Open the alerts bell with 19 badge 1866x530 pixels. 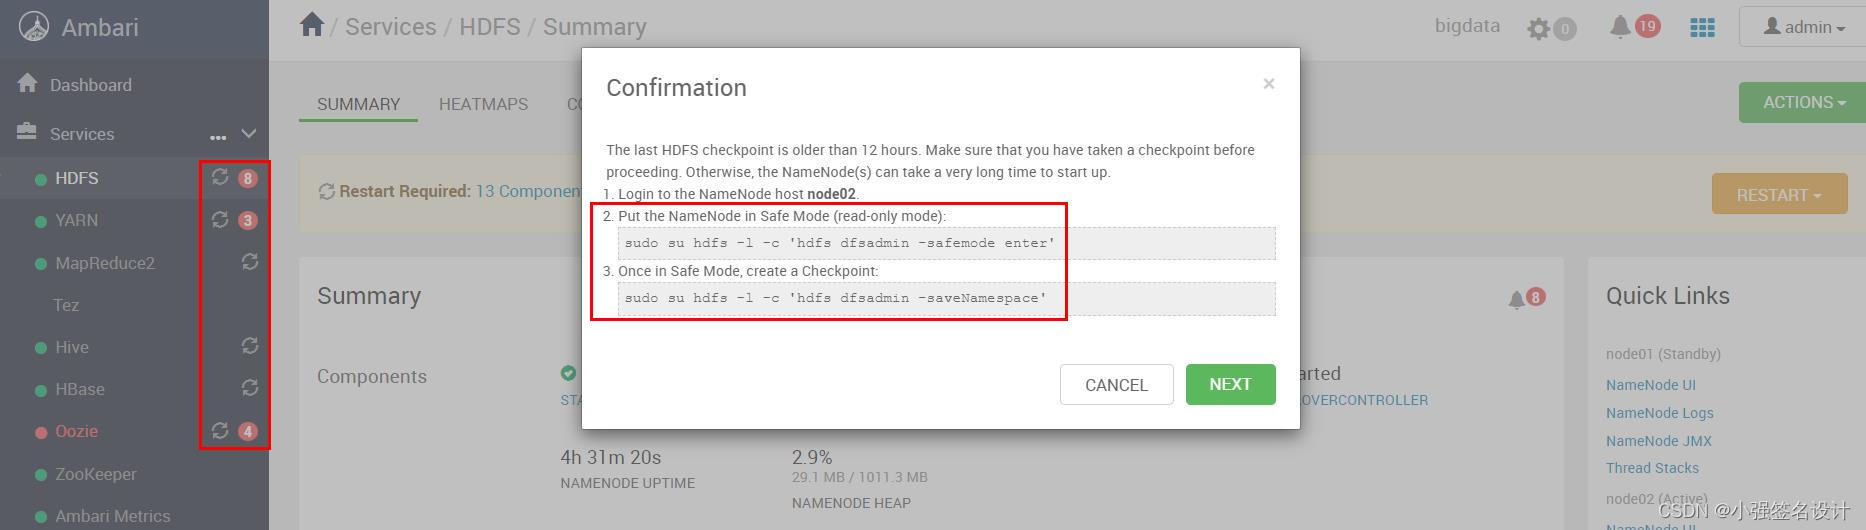1635,27
